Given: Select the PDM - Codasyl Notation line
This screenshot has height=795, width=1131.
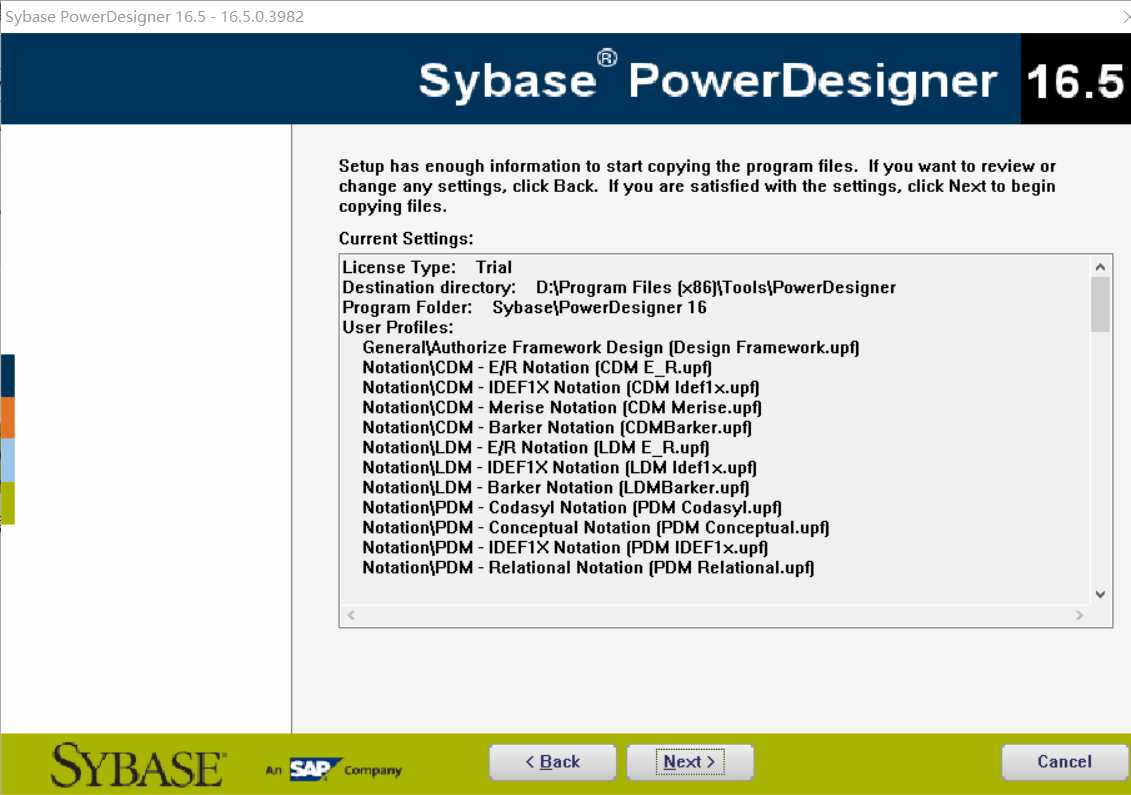Looking at the screenshot, I should (572, 508).
